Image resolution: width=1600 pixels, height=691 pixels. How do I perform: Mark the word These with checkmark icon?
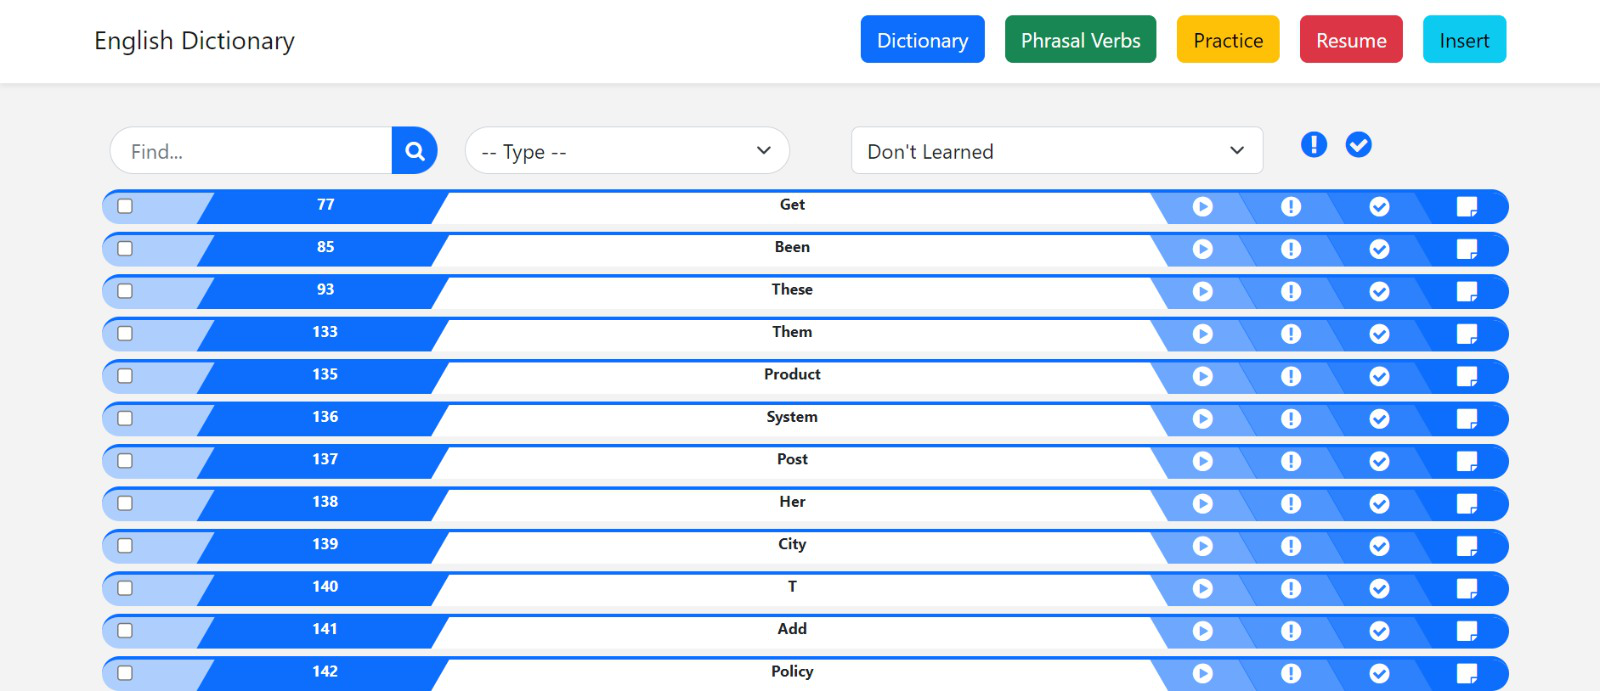(x=1379, y=292)
